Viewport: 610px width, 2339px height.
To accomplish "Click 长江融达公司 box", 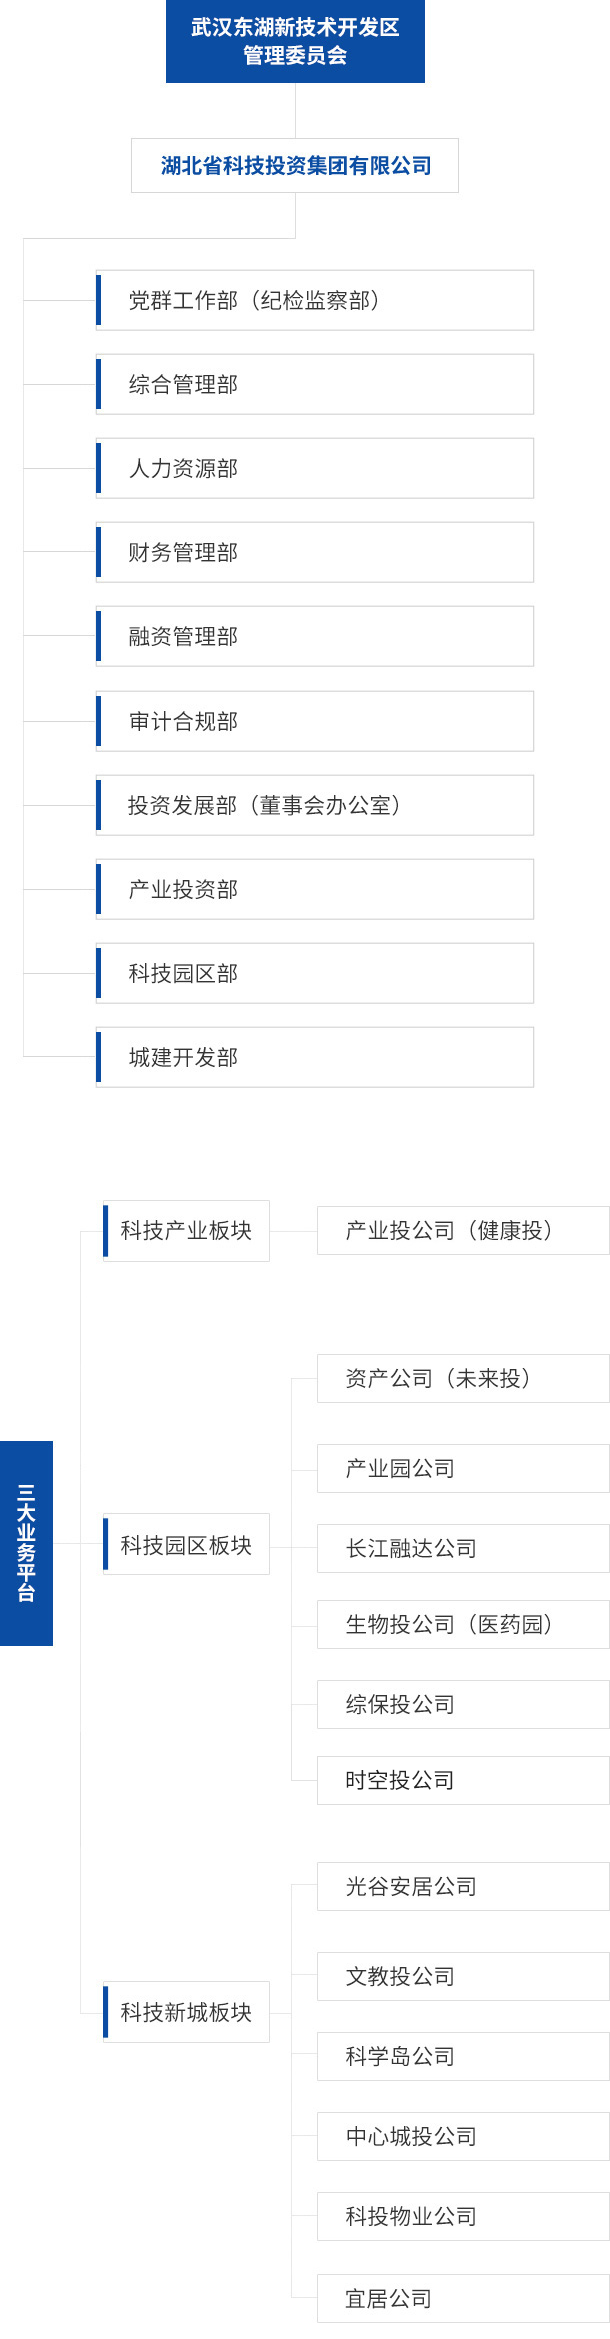I will (x=462, y=1549).
